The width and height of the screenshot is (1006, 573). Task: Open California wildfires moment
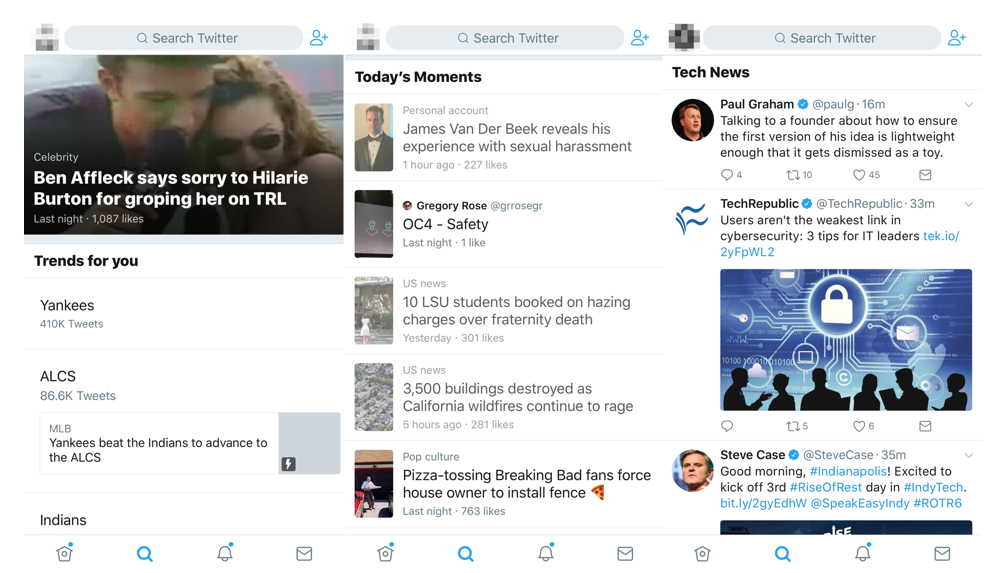pos(504,397)
